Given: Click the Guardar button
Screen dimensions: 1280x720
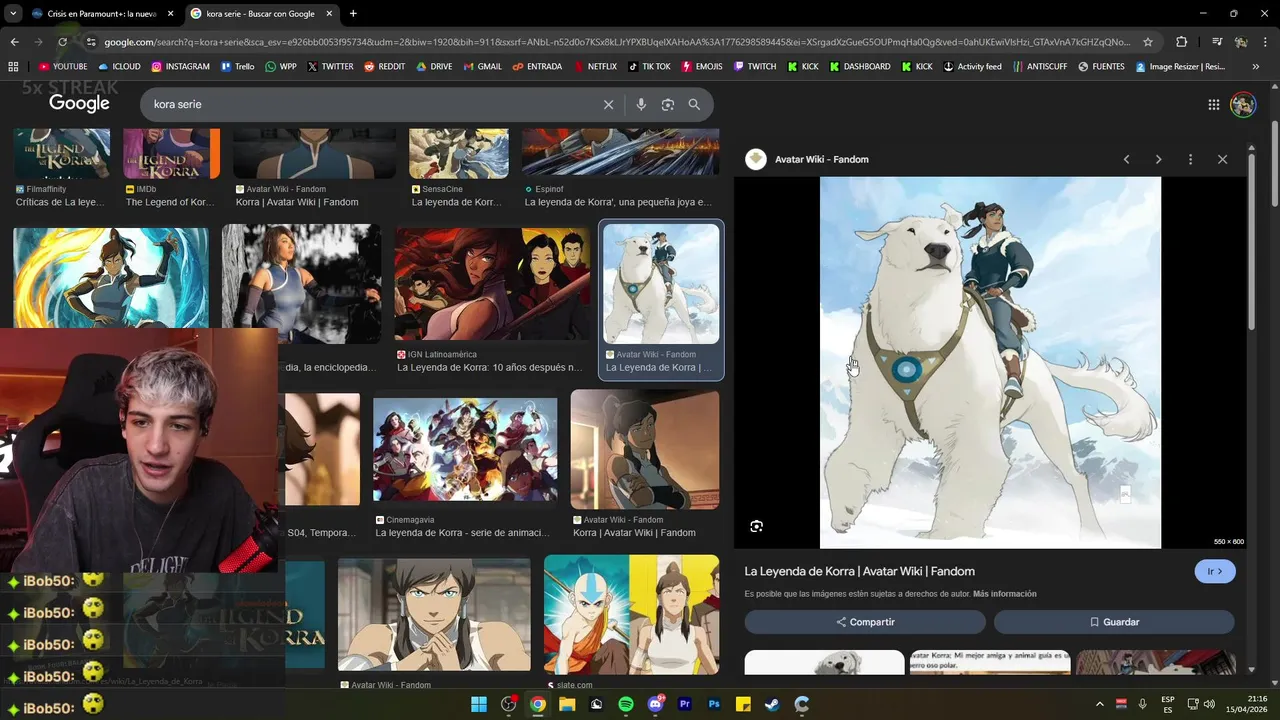Looking at the screenshot, I should point(1114,622).
